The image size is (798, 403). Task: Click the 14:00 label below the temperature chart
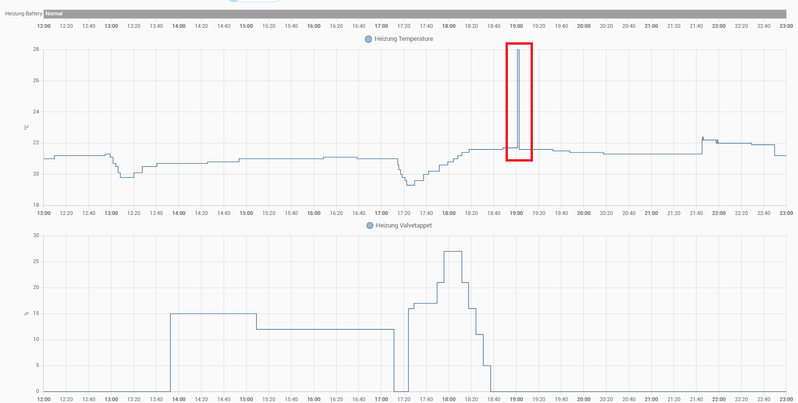coord(178,213)
